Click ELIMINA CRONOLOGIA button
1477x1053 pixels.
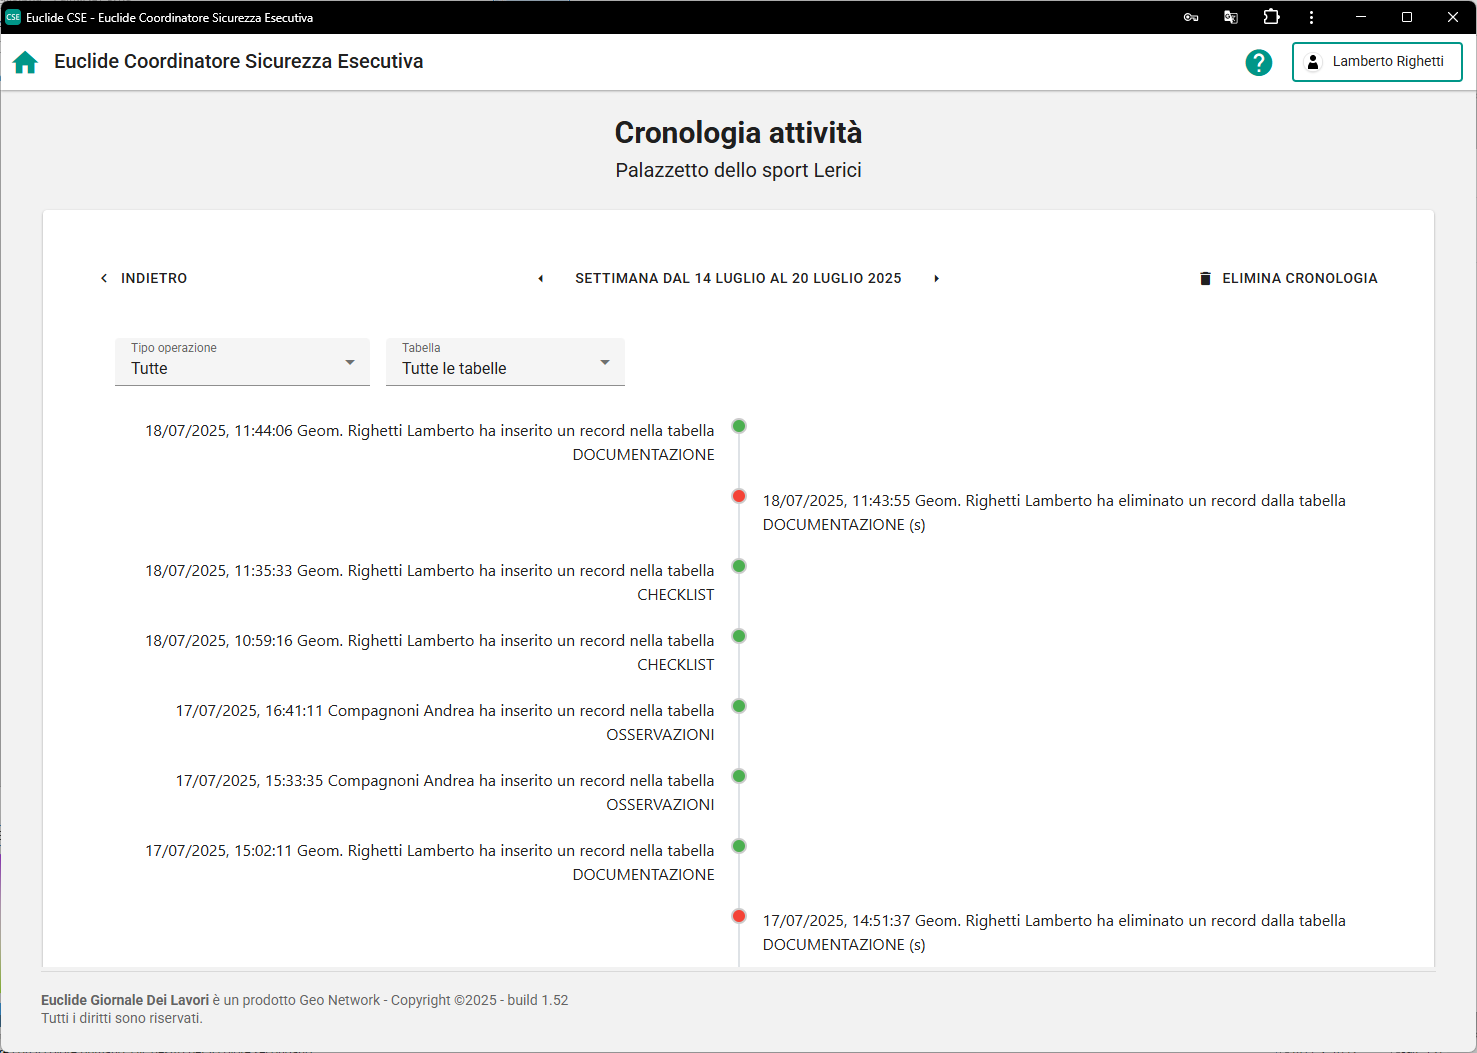coord(1288,278)
